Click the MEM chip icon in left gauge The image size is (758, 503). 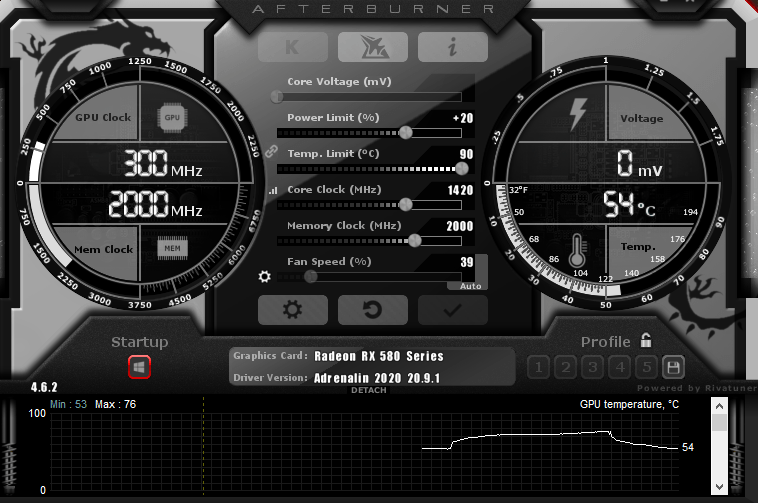coord(172,248)
